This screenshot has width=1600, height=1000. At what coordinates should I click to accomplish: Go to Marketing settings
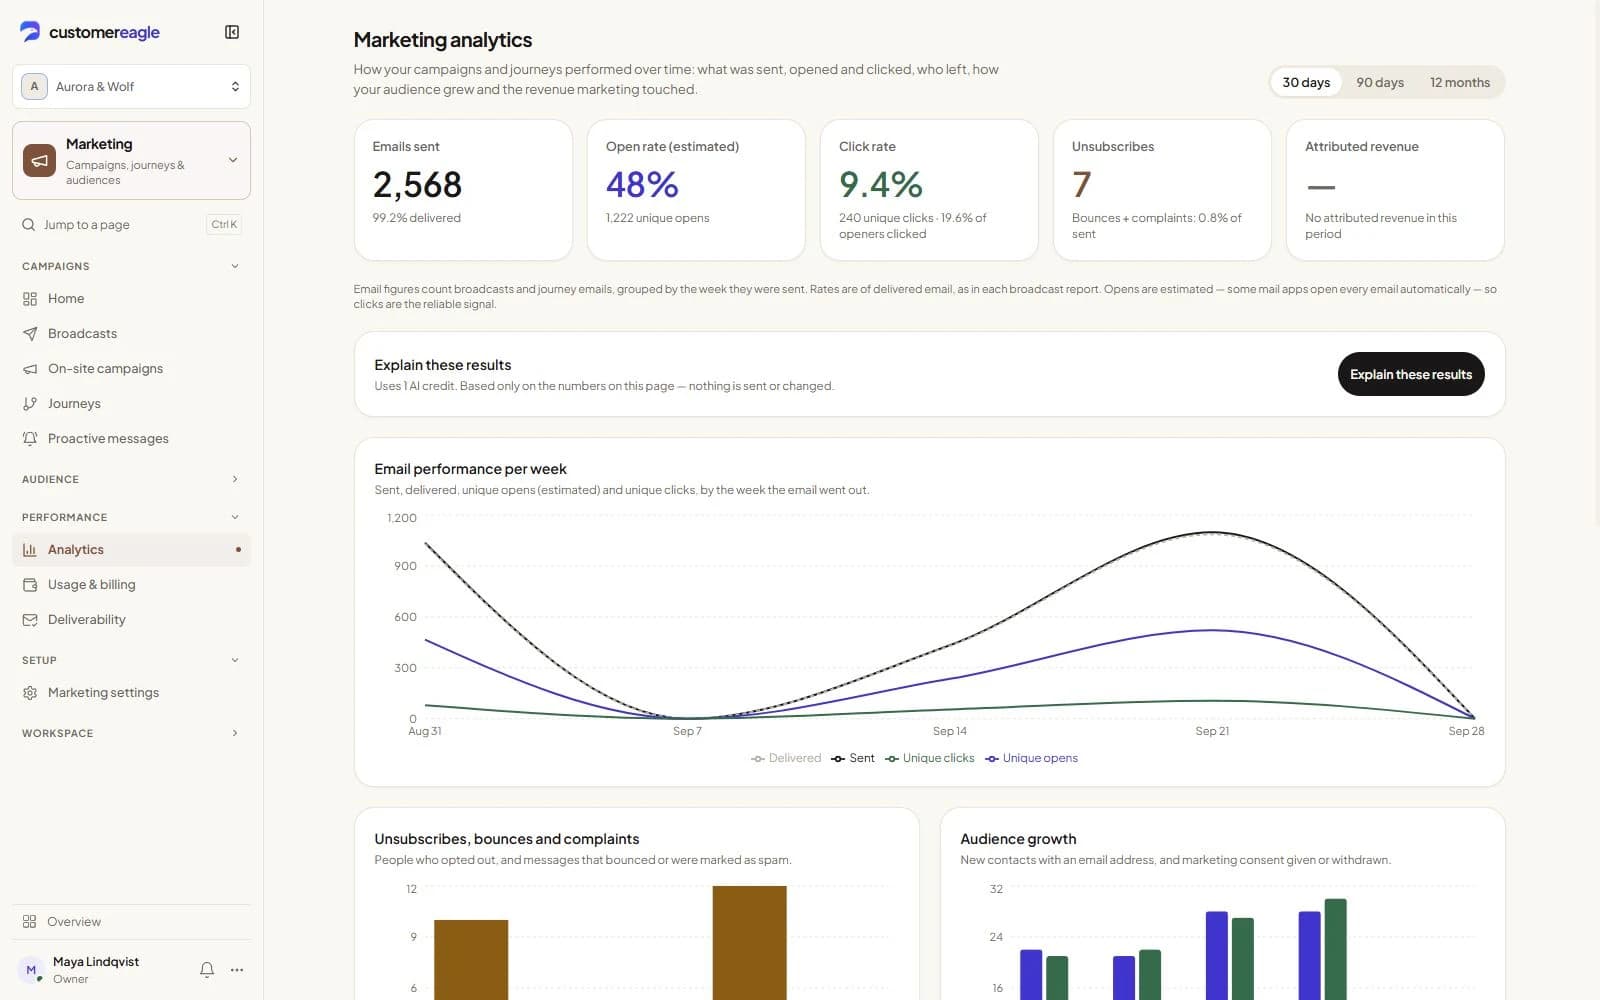[131, 693]
